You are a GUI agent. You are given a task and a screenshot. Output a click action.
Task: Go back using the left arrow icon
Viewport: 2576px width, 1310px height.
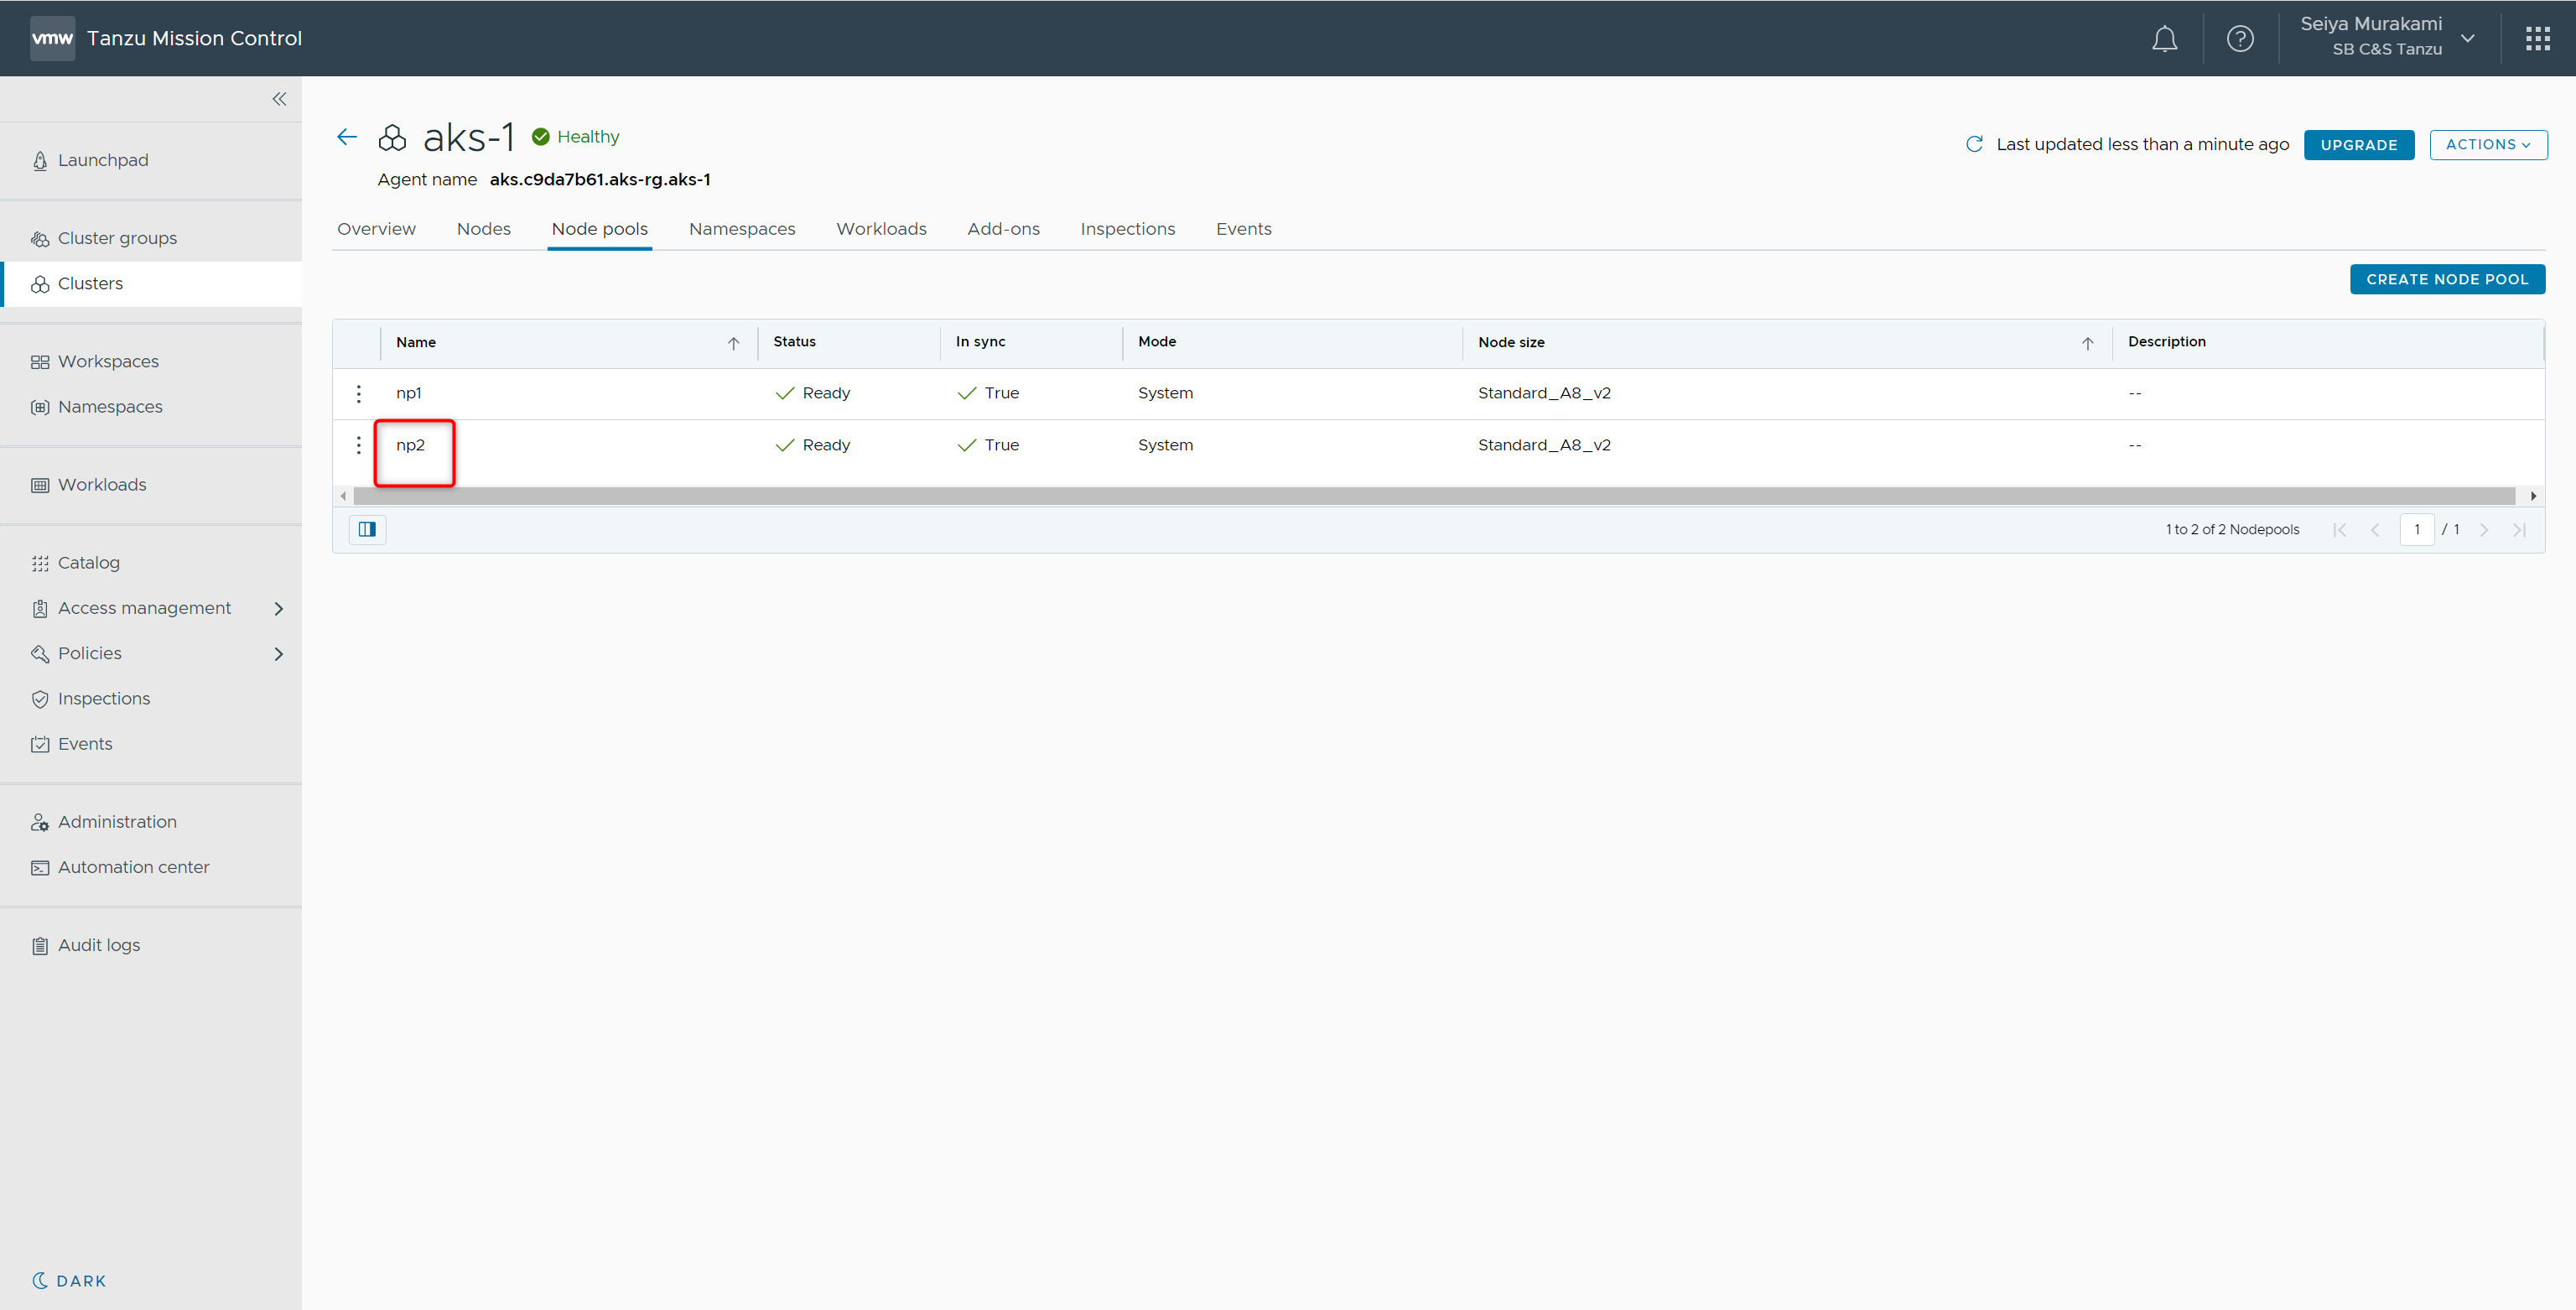click(347, 137)
